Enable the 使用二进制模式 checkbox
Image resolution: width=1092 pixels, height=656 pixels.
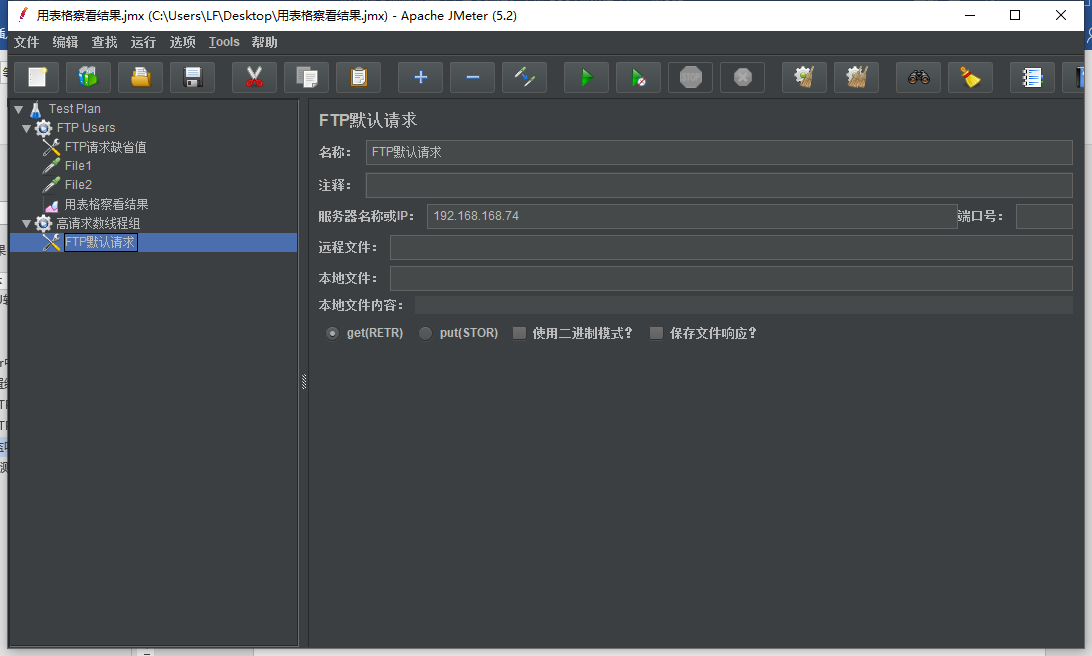click(x=519, y=333)
